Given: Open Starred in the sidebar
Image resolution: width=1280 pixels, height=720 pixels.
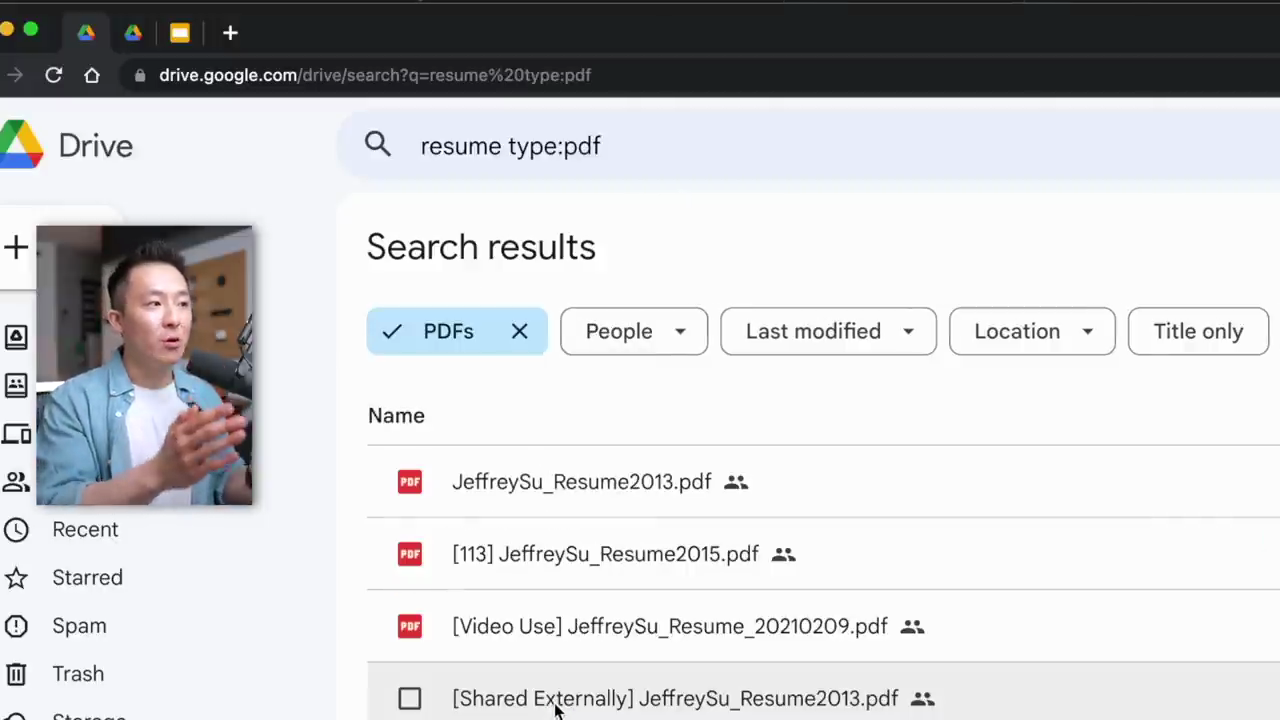Looking at the screenshot, I should [87, 577].
